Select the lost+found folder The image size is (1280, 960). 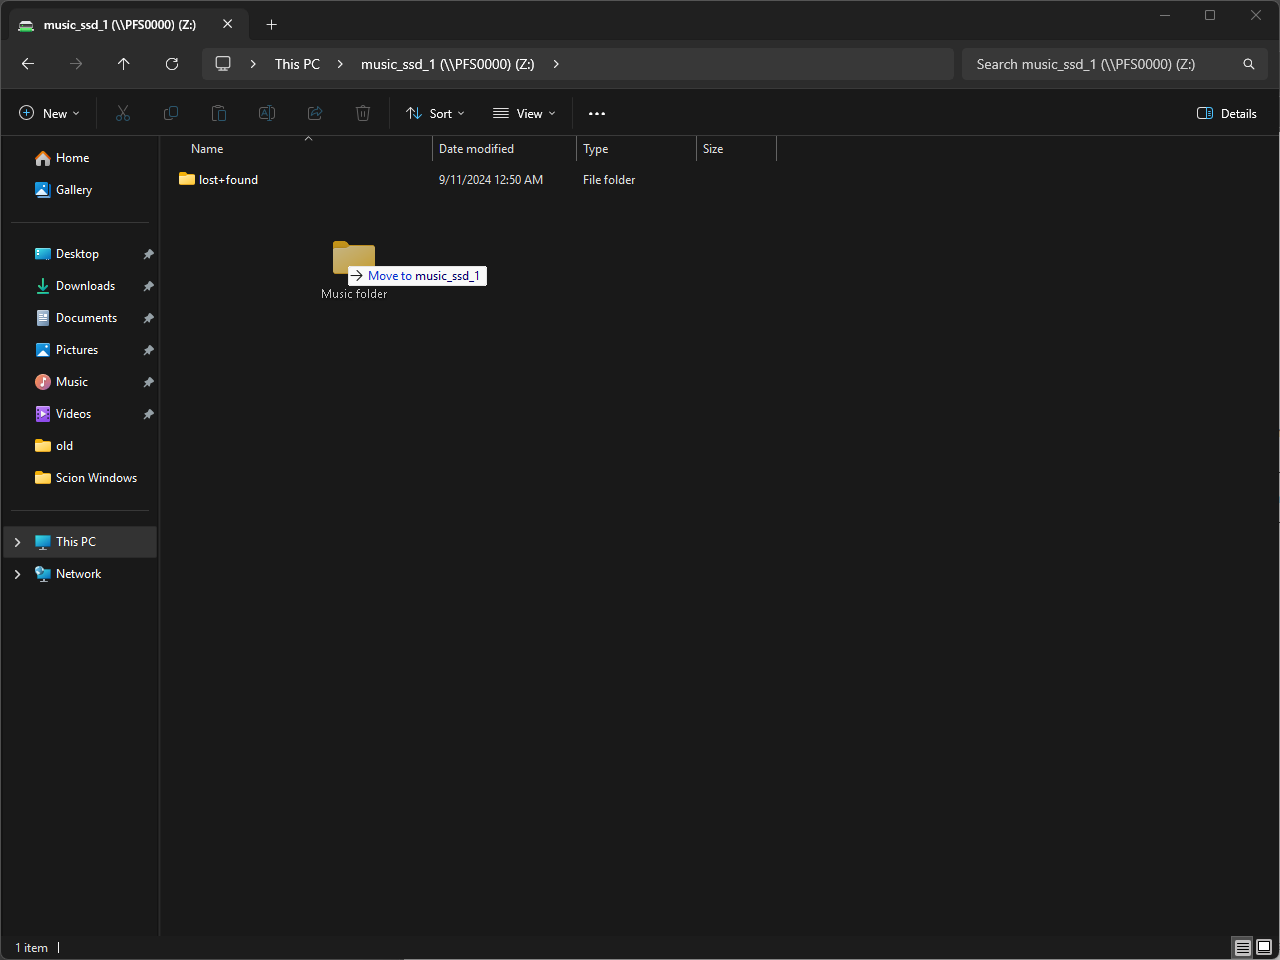[x=228, y=180]
